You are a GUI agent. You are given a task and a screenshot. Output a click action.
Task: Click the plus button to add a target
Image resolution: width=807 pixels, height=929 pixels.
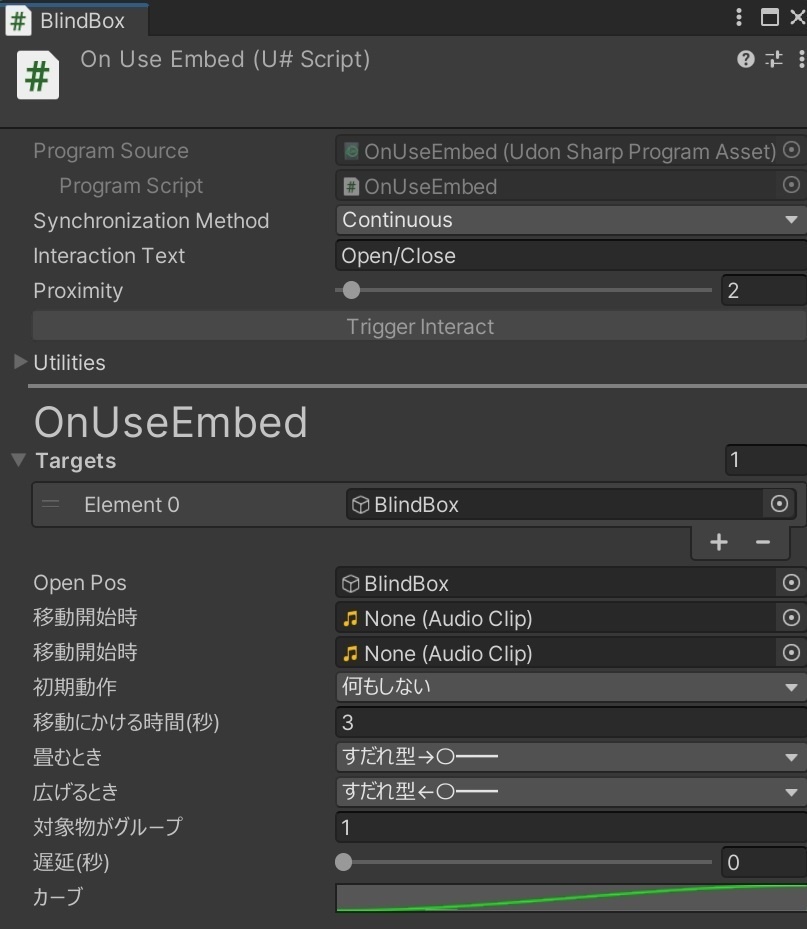[718, 542]
